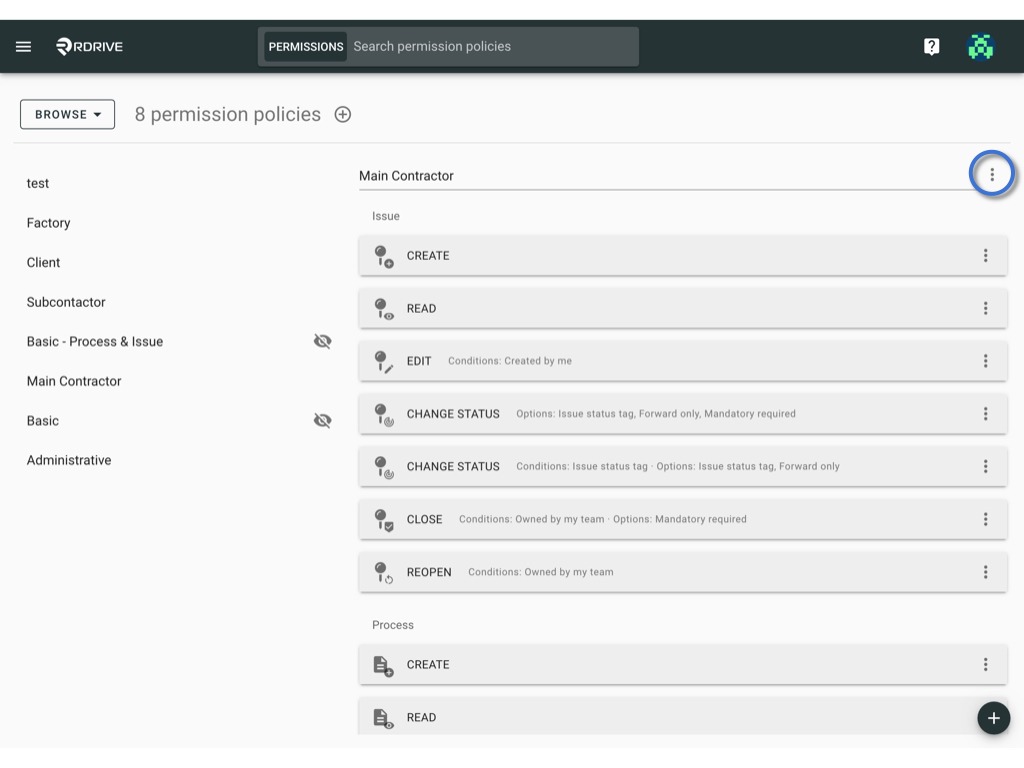Viewport: 1024px width, 768px height.
Task: Open options for Process CREATE row
Action: (985, 665)
